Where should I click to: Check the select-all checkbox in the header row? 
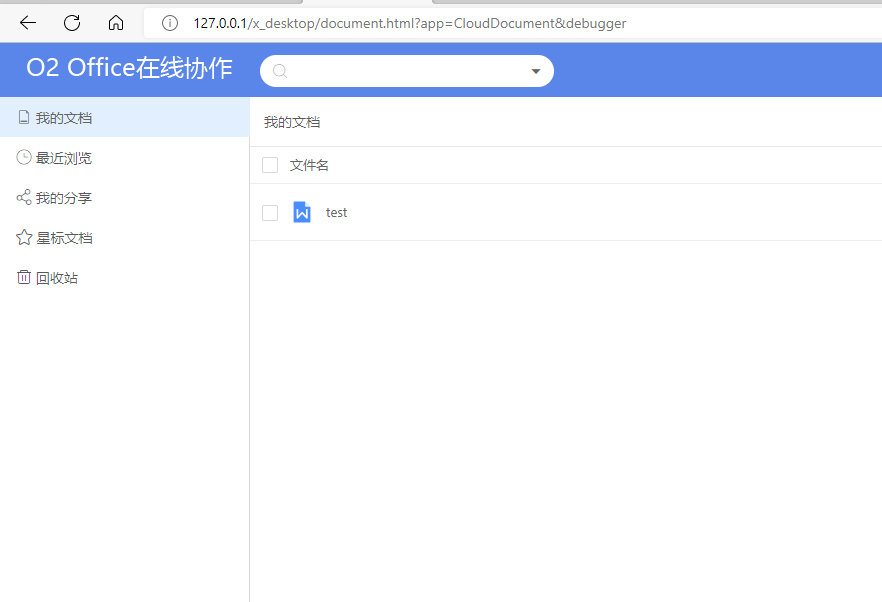click(x=269, y=165)
